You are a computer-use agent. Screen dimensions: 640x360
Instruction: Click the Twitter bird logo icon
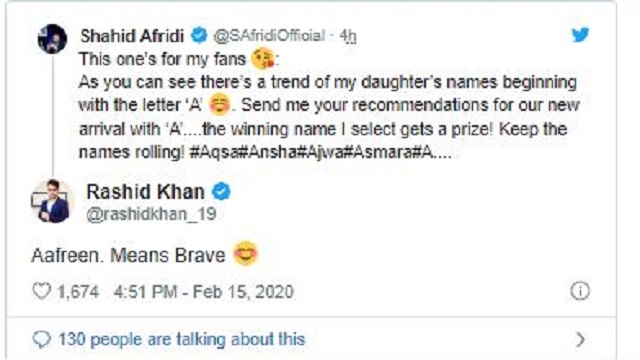point(580,35)
